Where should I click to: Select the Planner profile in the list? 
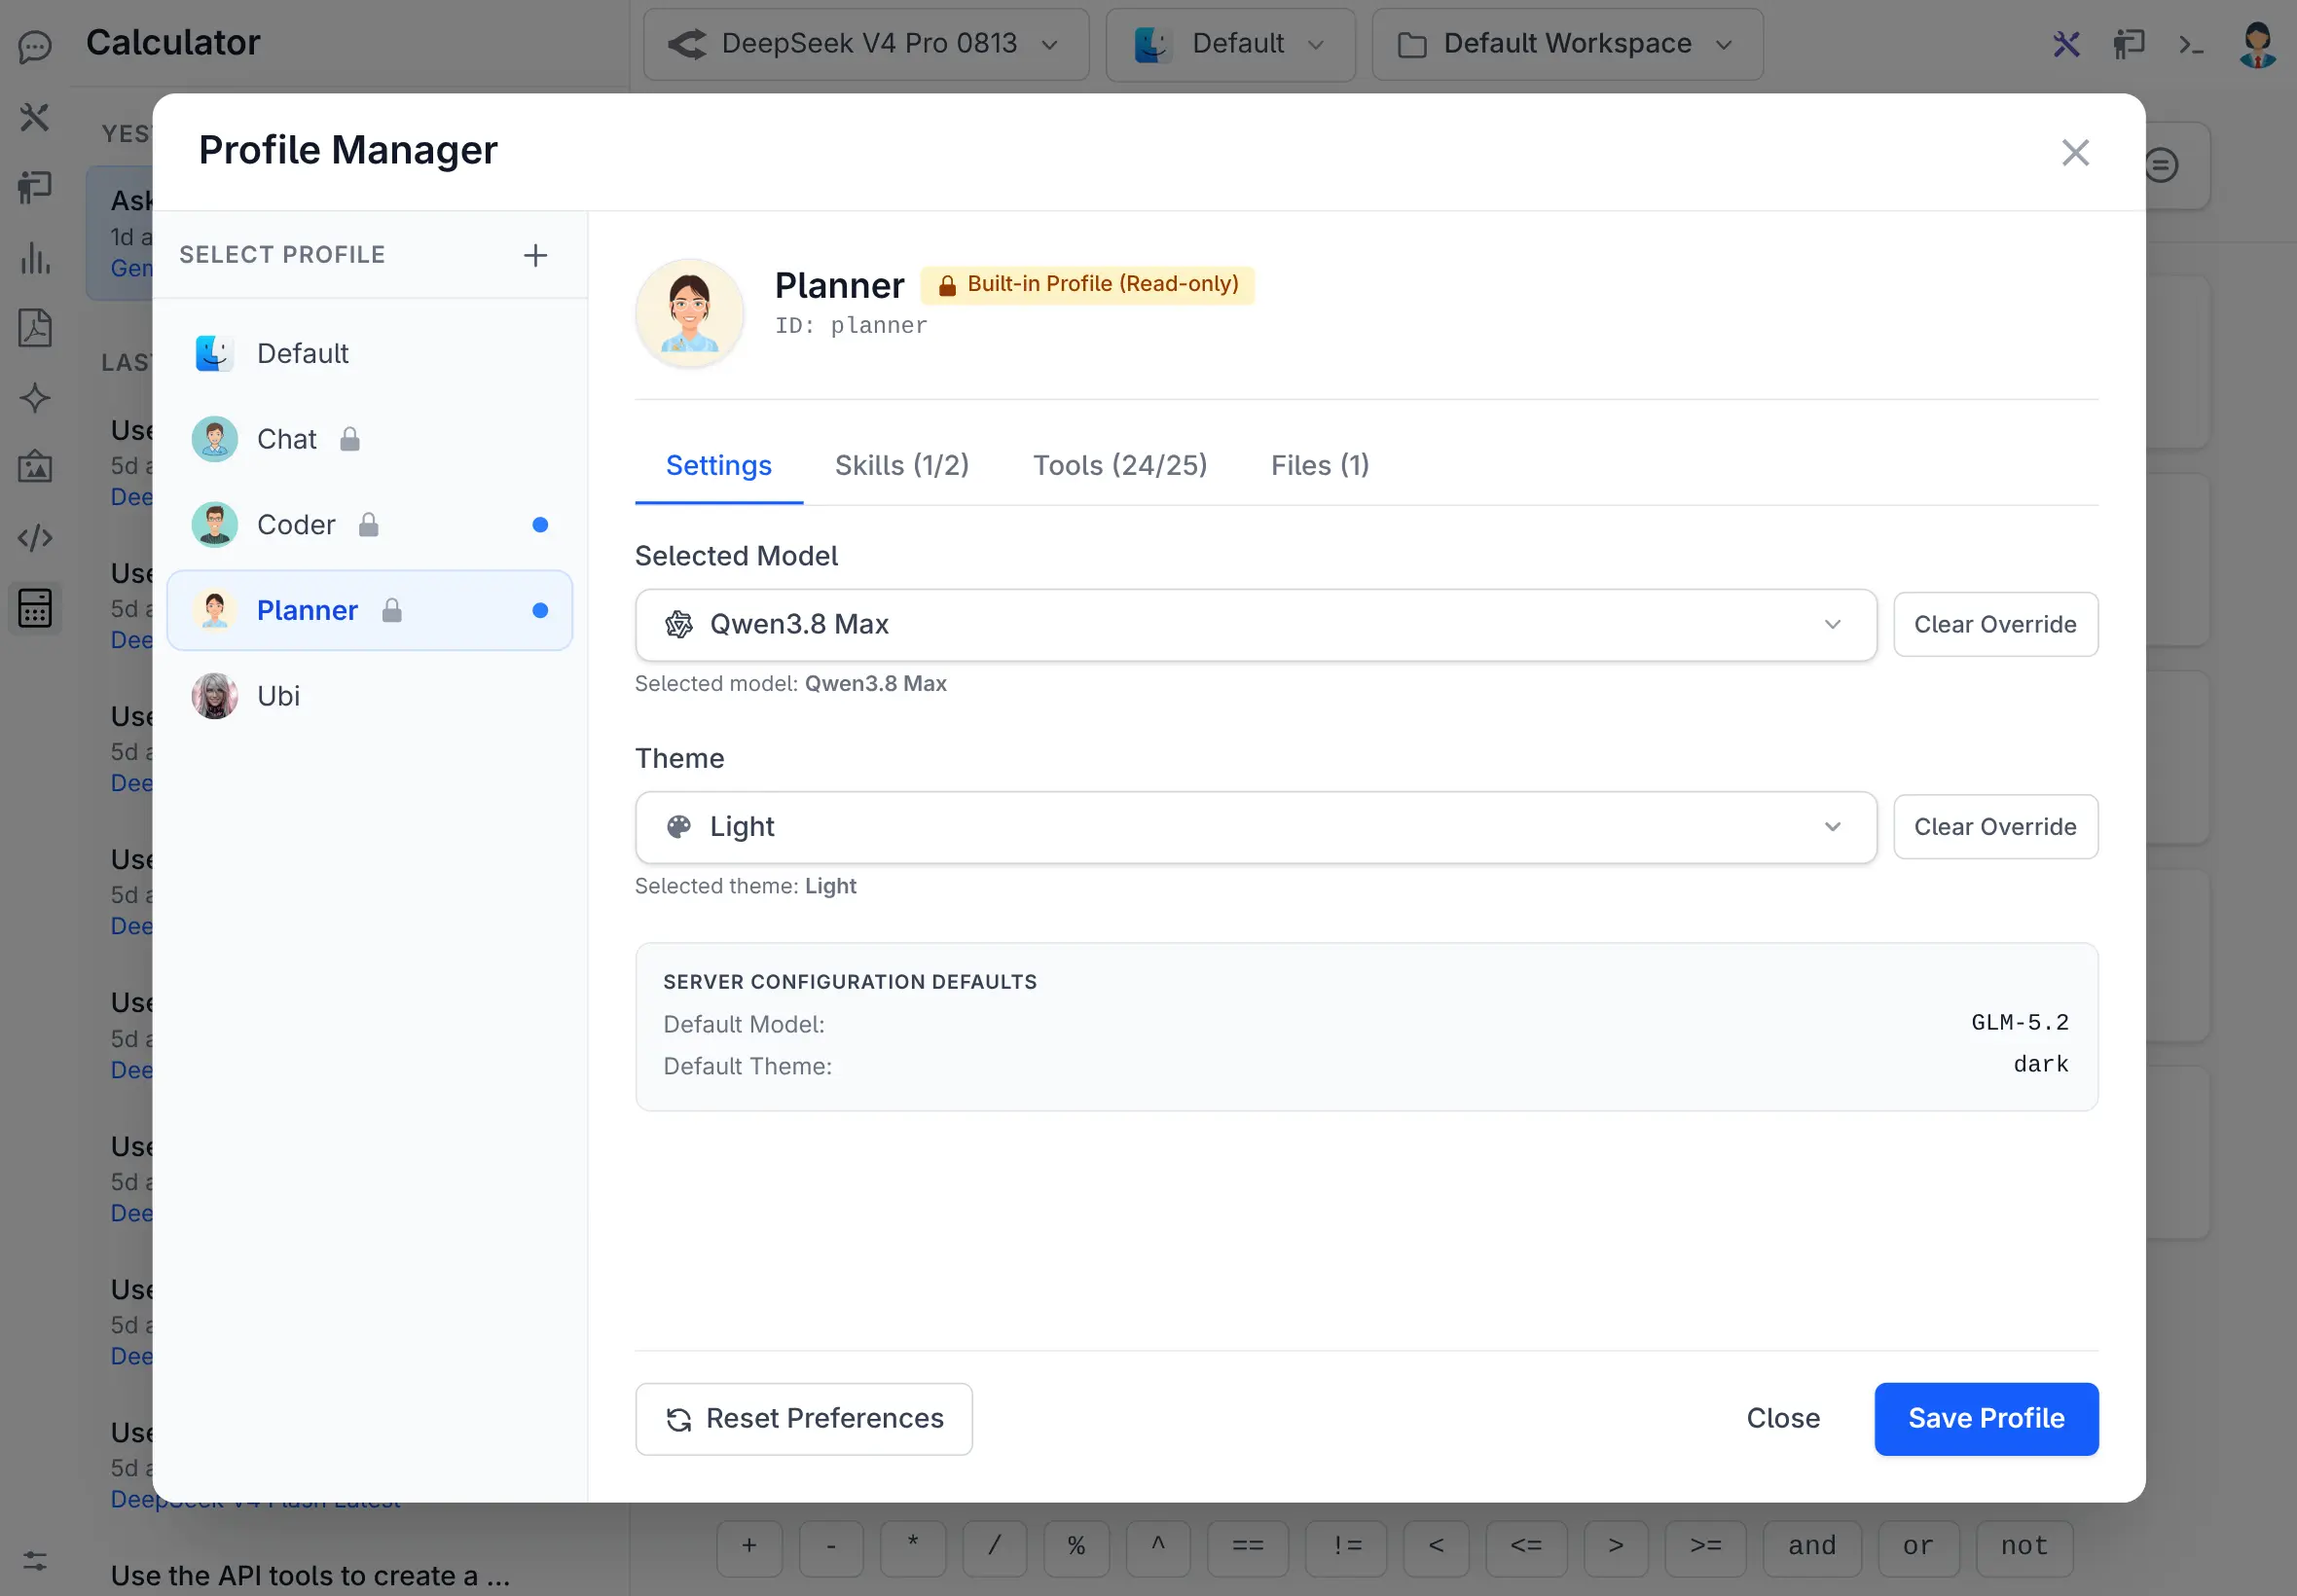click(x=370, y=610)
